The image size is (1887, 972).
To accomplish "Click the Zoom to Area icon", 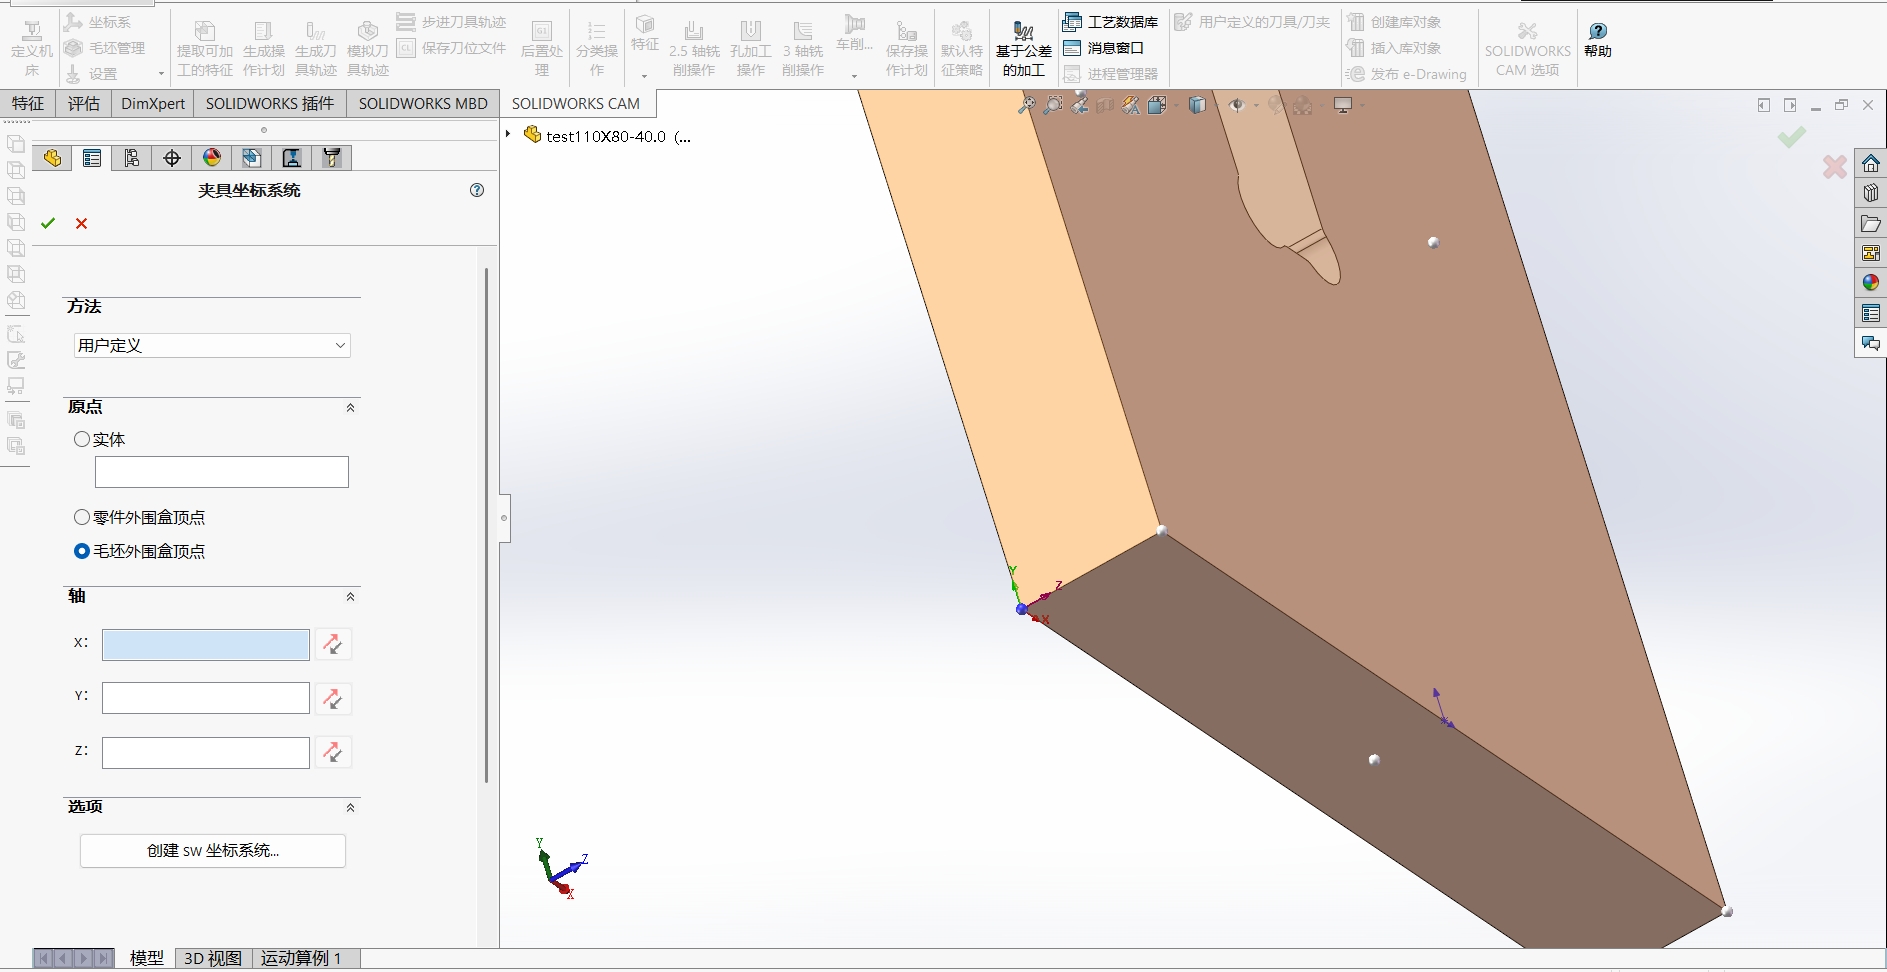I will pos(1053,105).
